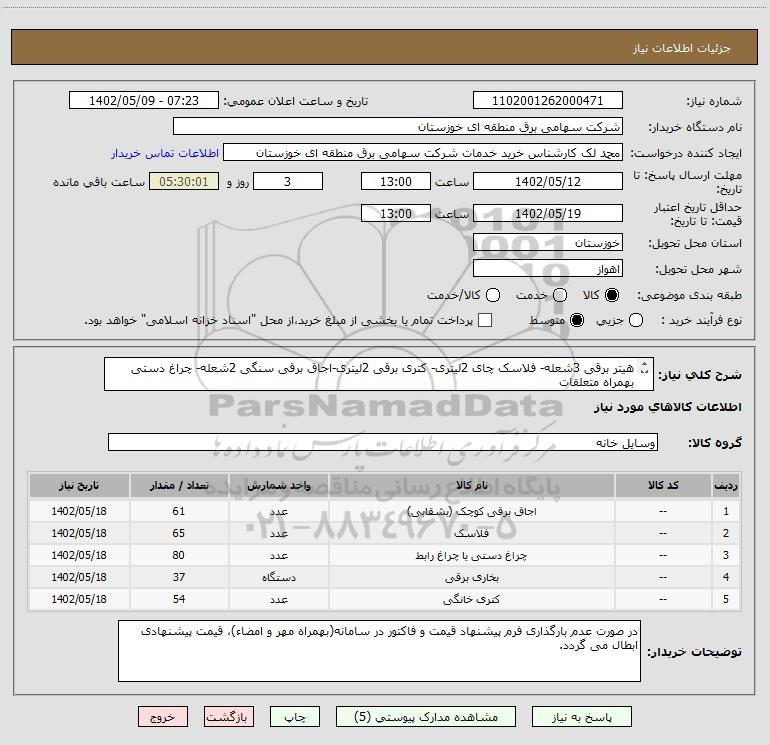Click the گروه کالا field showing وسایل خانه
Screen dimensions: 770x745
(383, 442)
